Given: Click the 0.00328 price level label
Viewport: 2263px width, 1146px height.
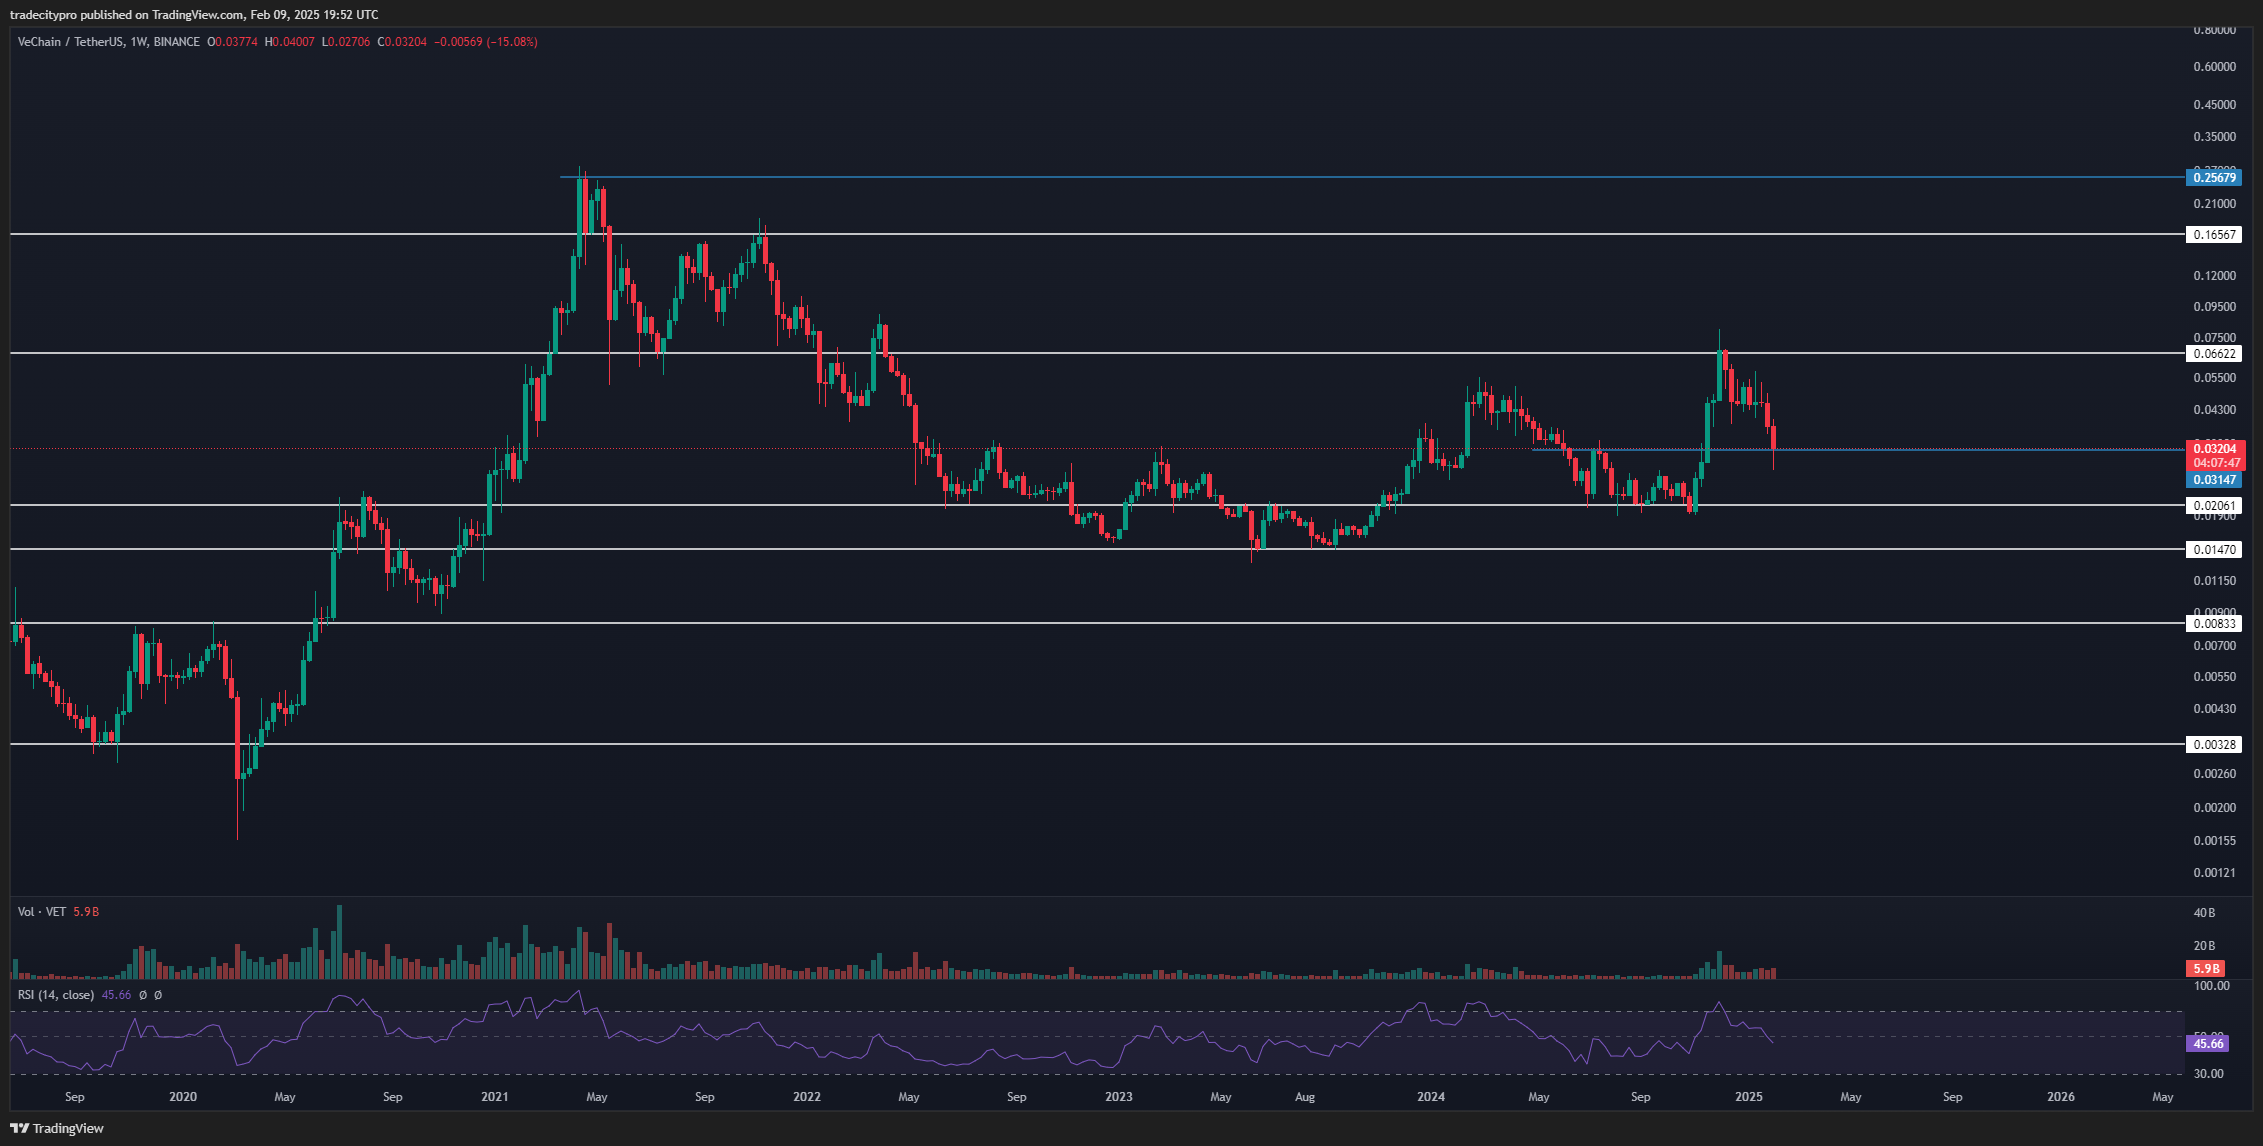Looking at the screenshot, I should coord(2213,744).
